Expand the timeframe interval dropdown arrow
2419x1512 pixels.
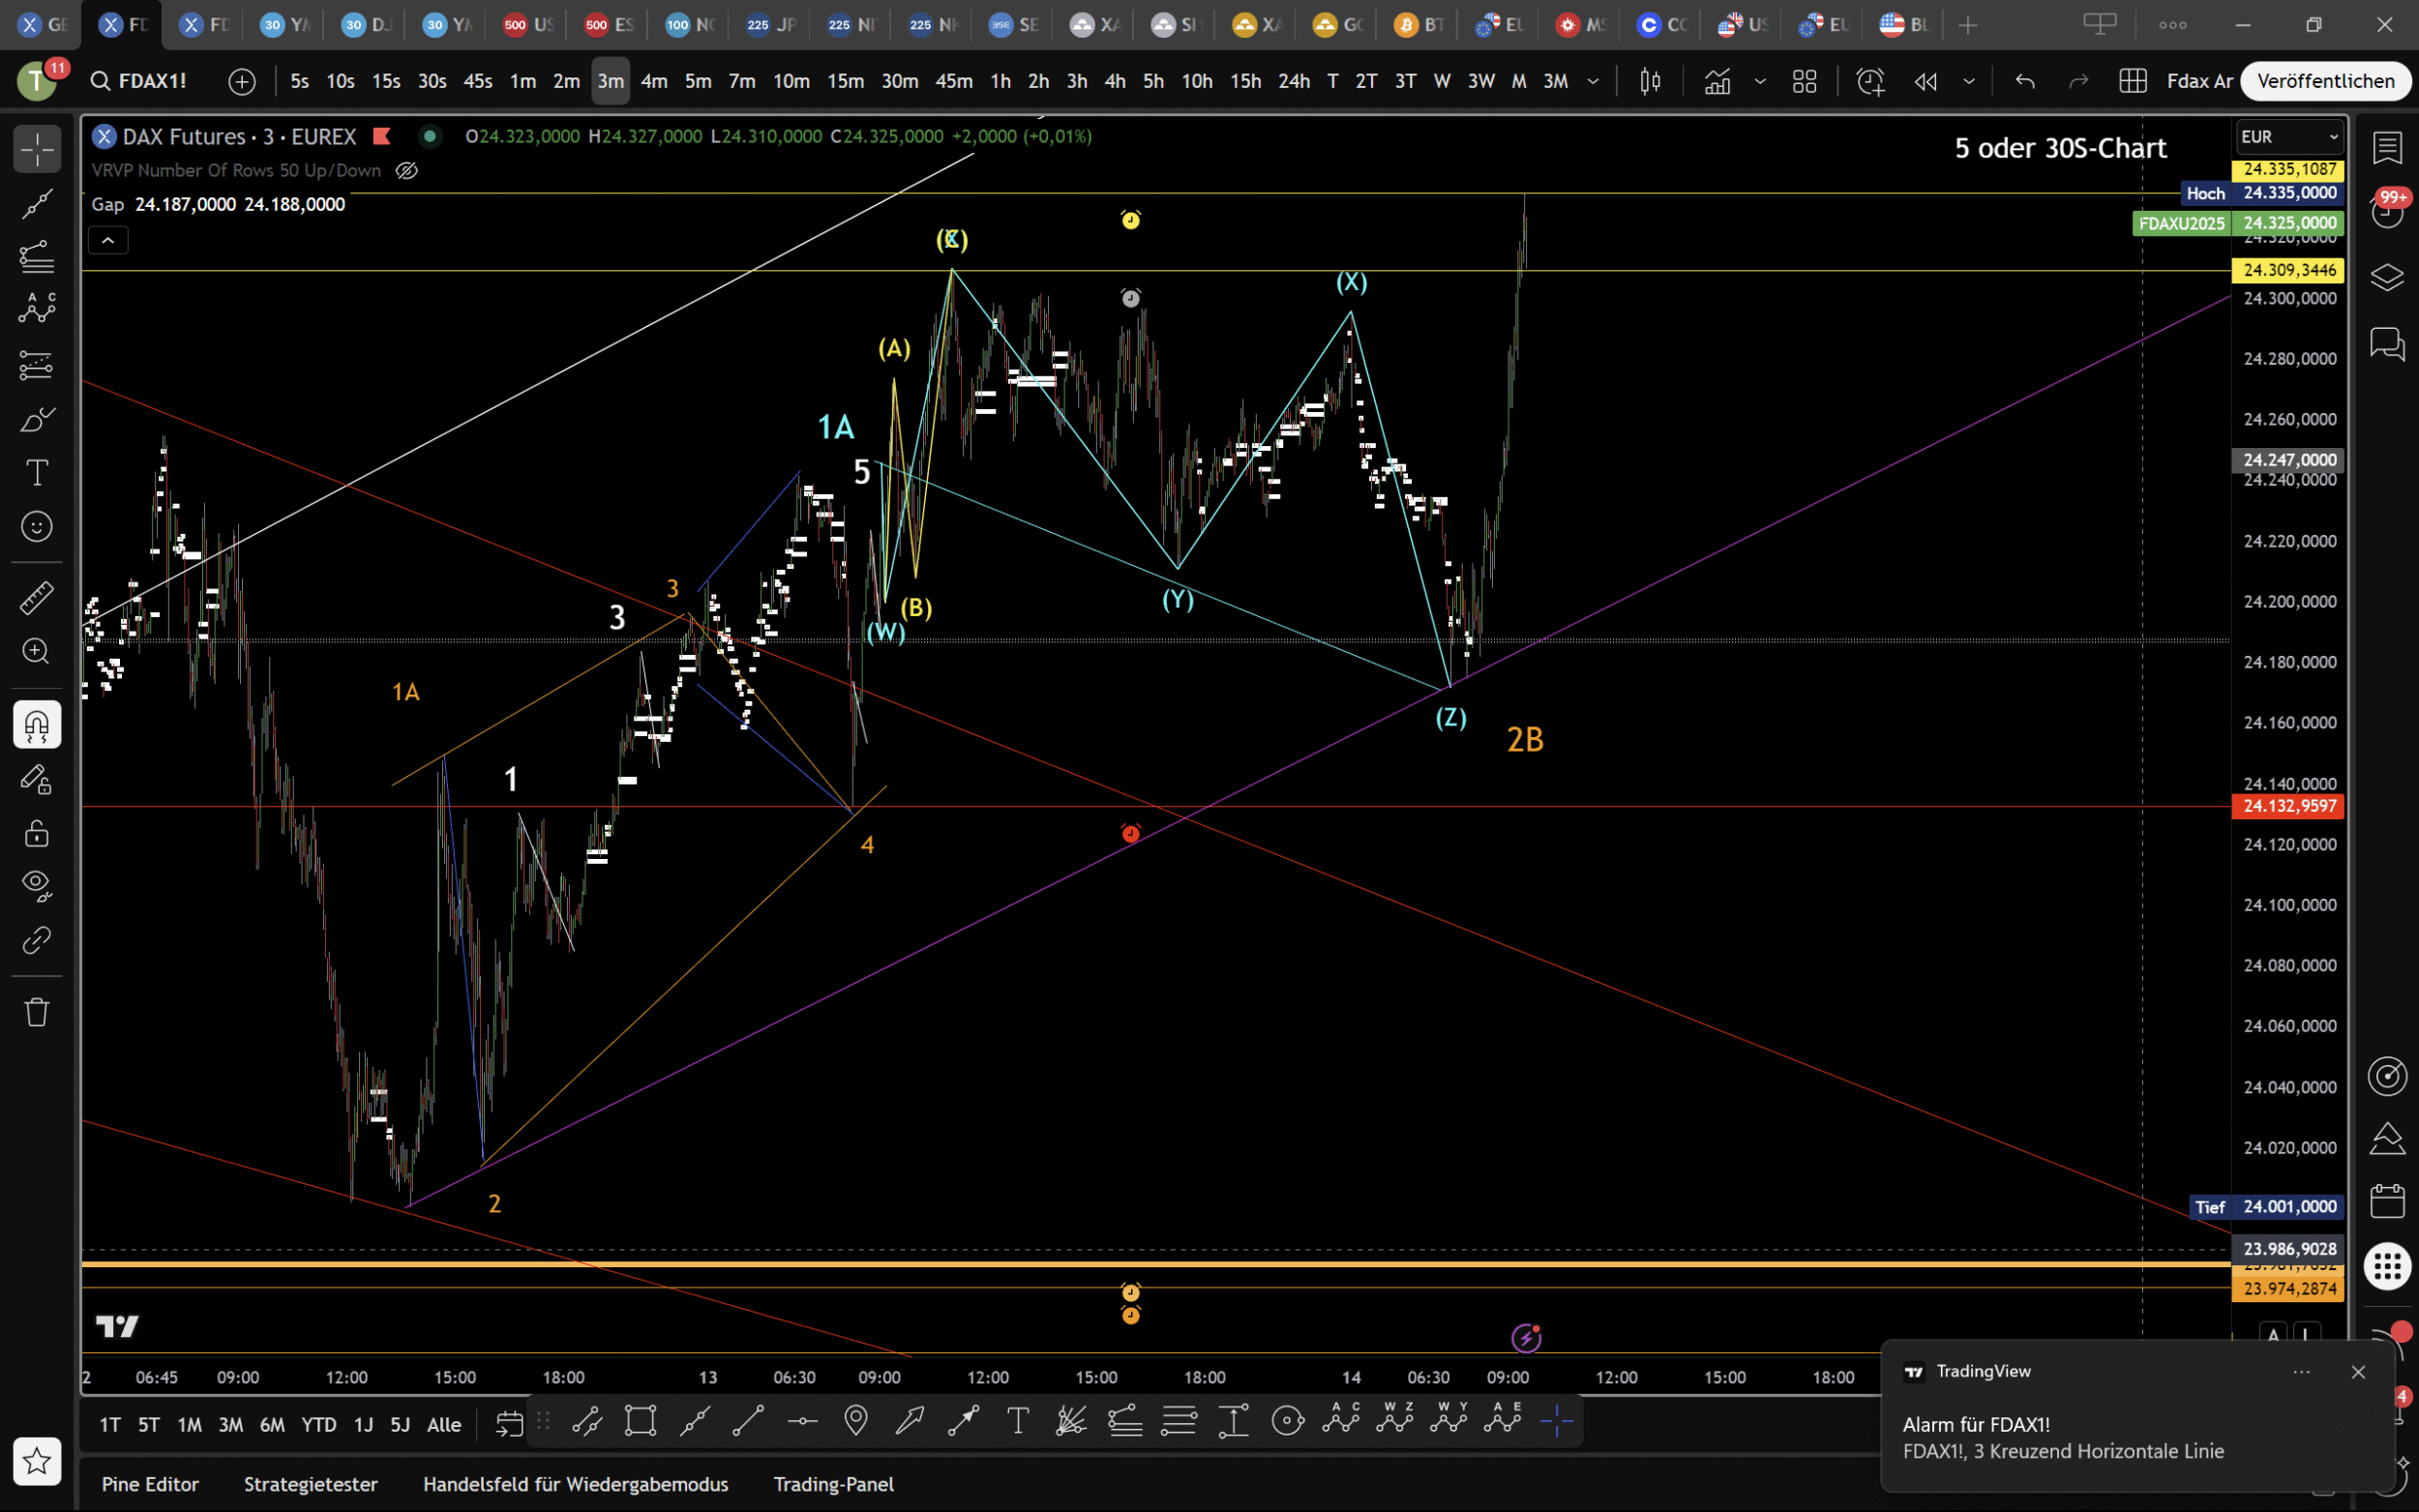(x=1593, y=81)
